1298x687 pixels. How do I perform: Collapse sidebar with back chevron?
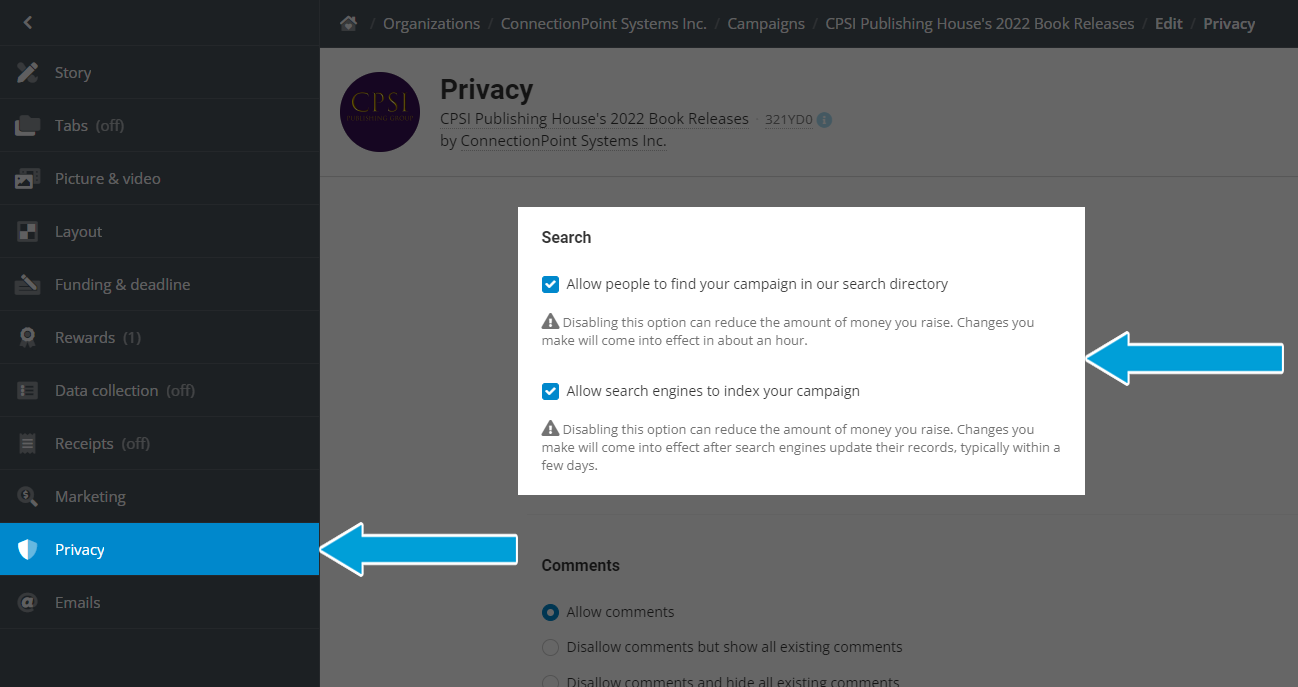pyautogui.click(x=28, y=22)
